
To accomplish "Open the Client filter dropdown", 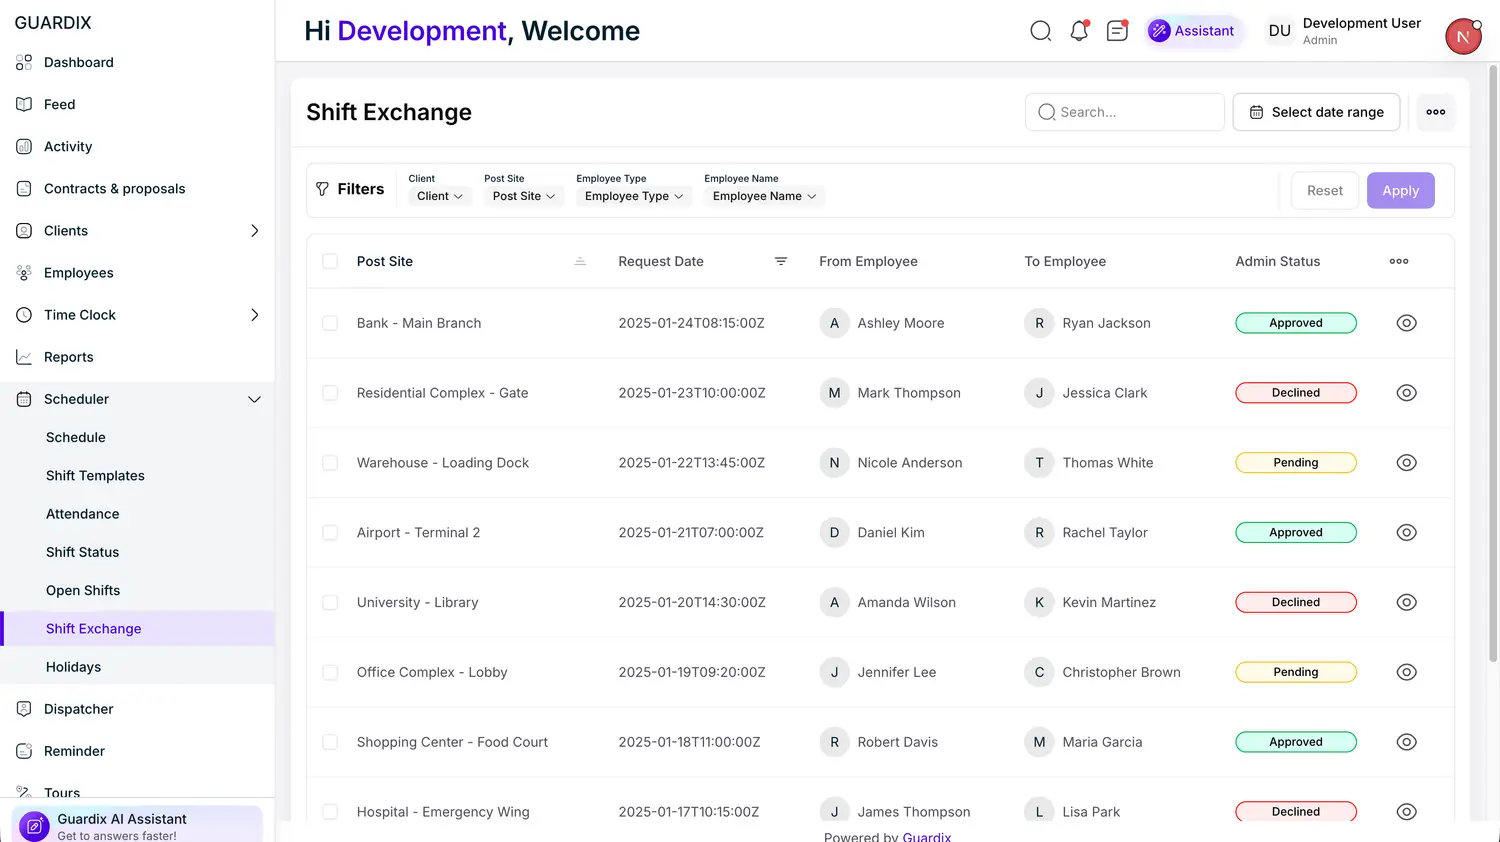I will pos(439,196).
